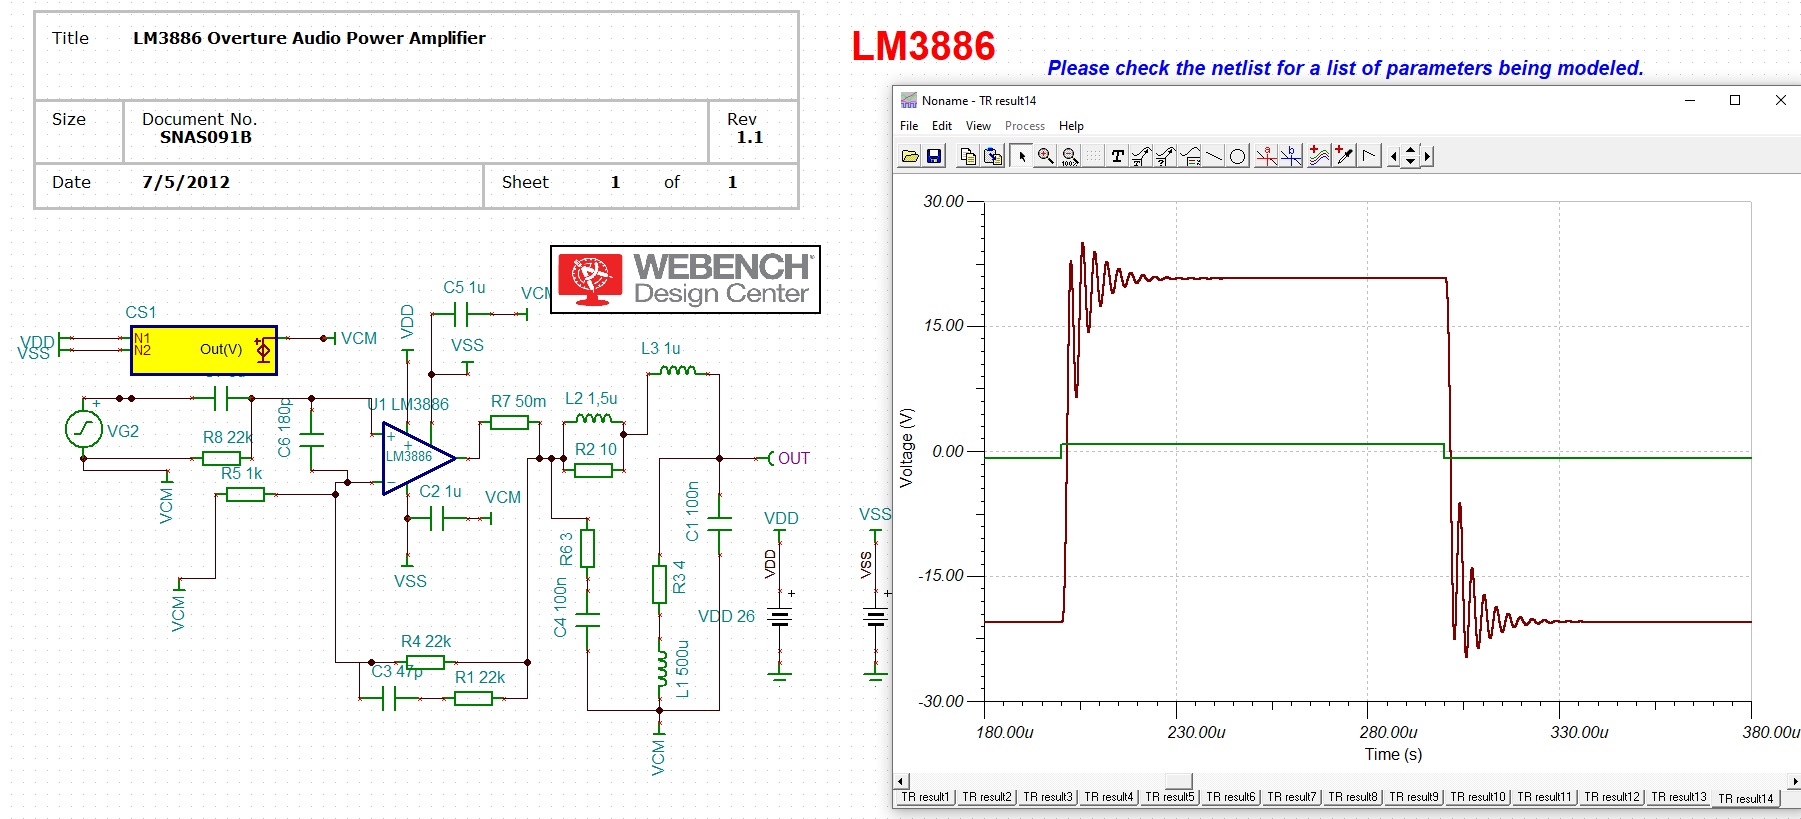This screenshot has height=819, width=1801.
Task: Click the WEBENCH Design Center logo
Action: pos(685,279)
